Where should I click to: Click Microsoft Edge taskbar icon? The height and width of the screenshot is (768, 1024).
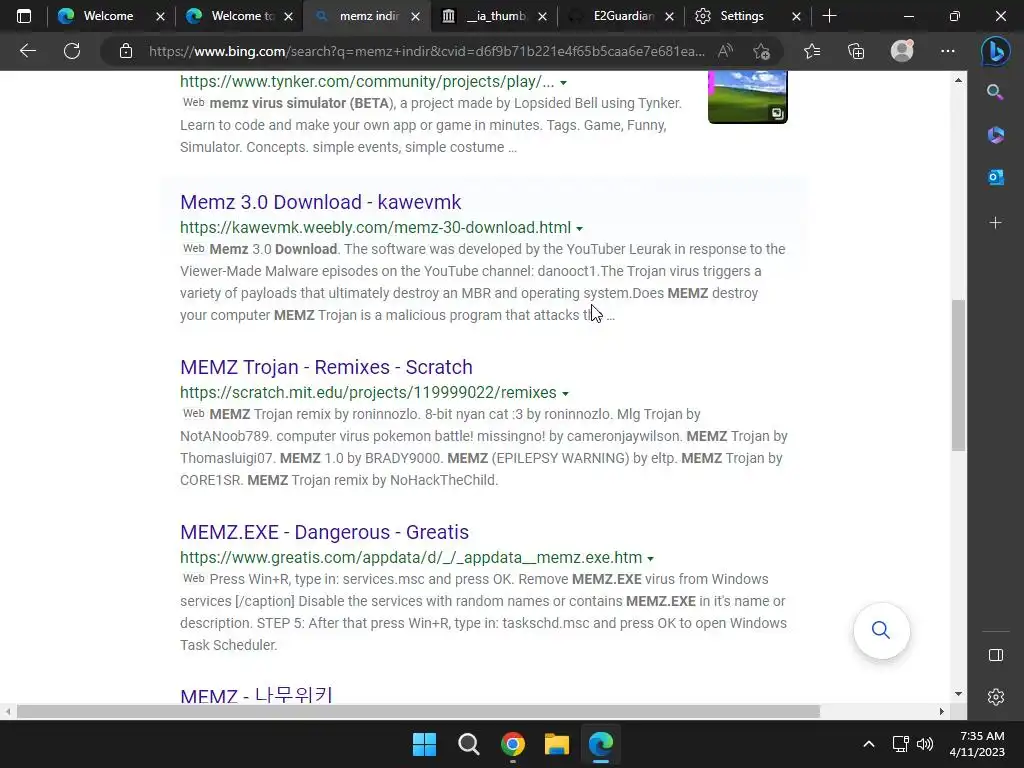point(601,744)
